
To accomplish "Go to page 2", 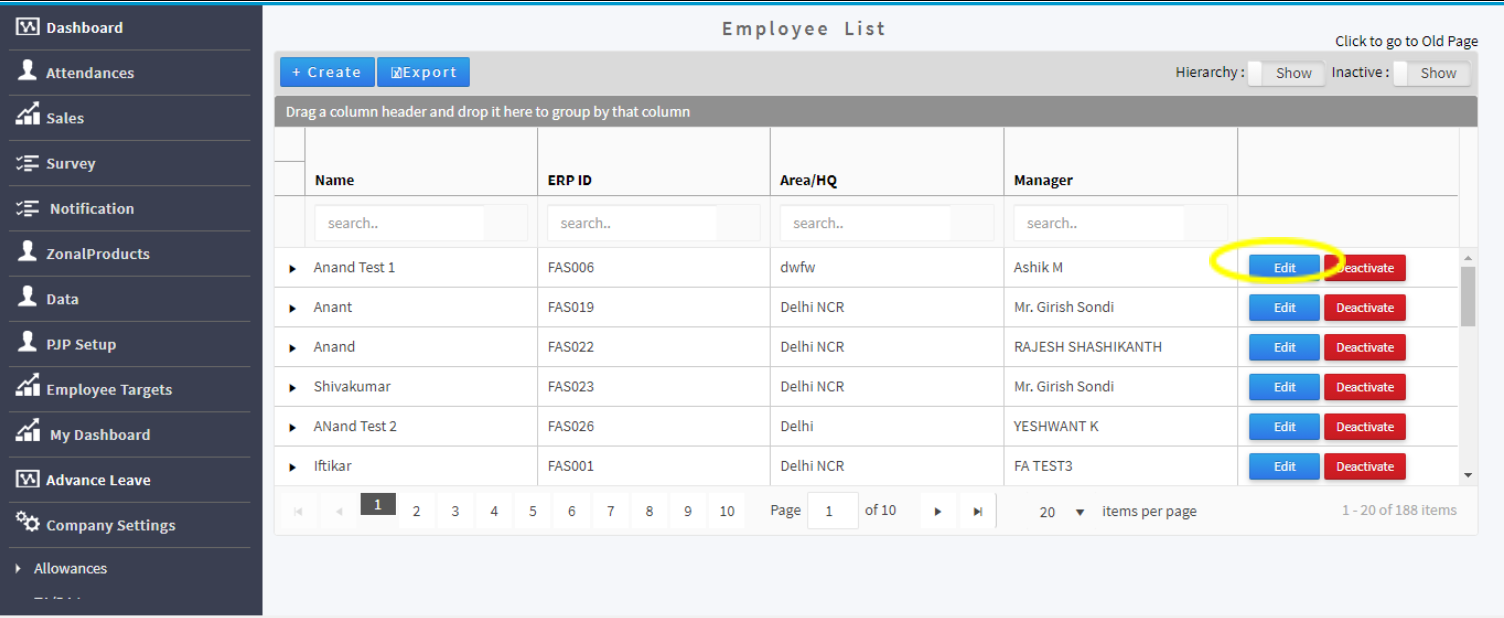I will [416, 511].
